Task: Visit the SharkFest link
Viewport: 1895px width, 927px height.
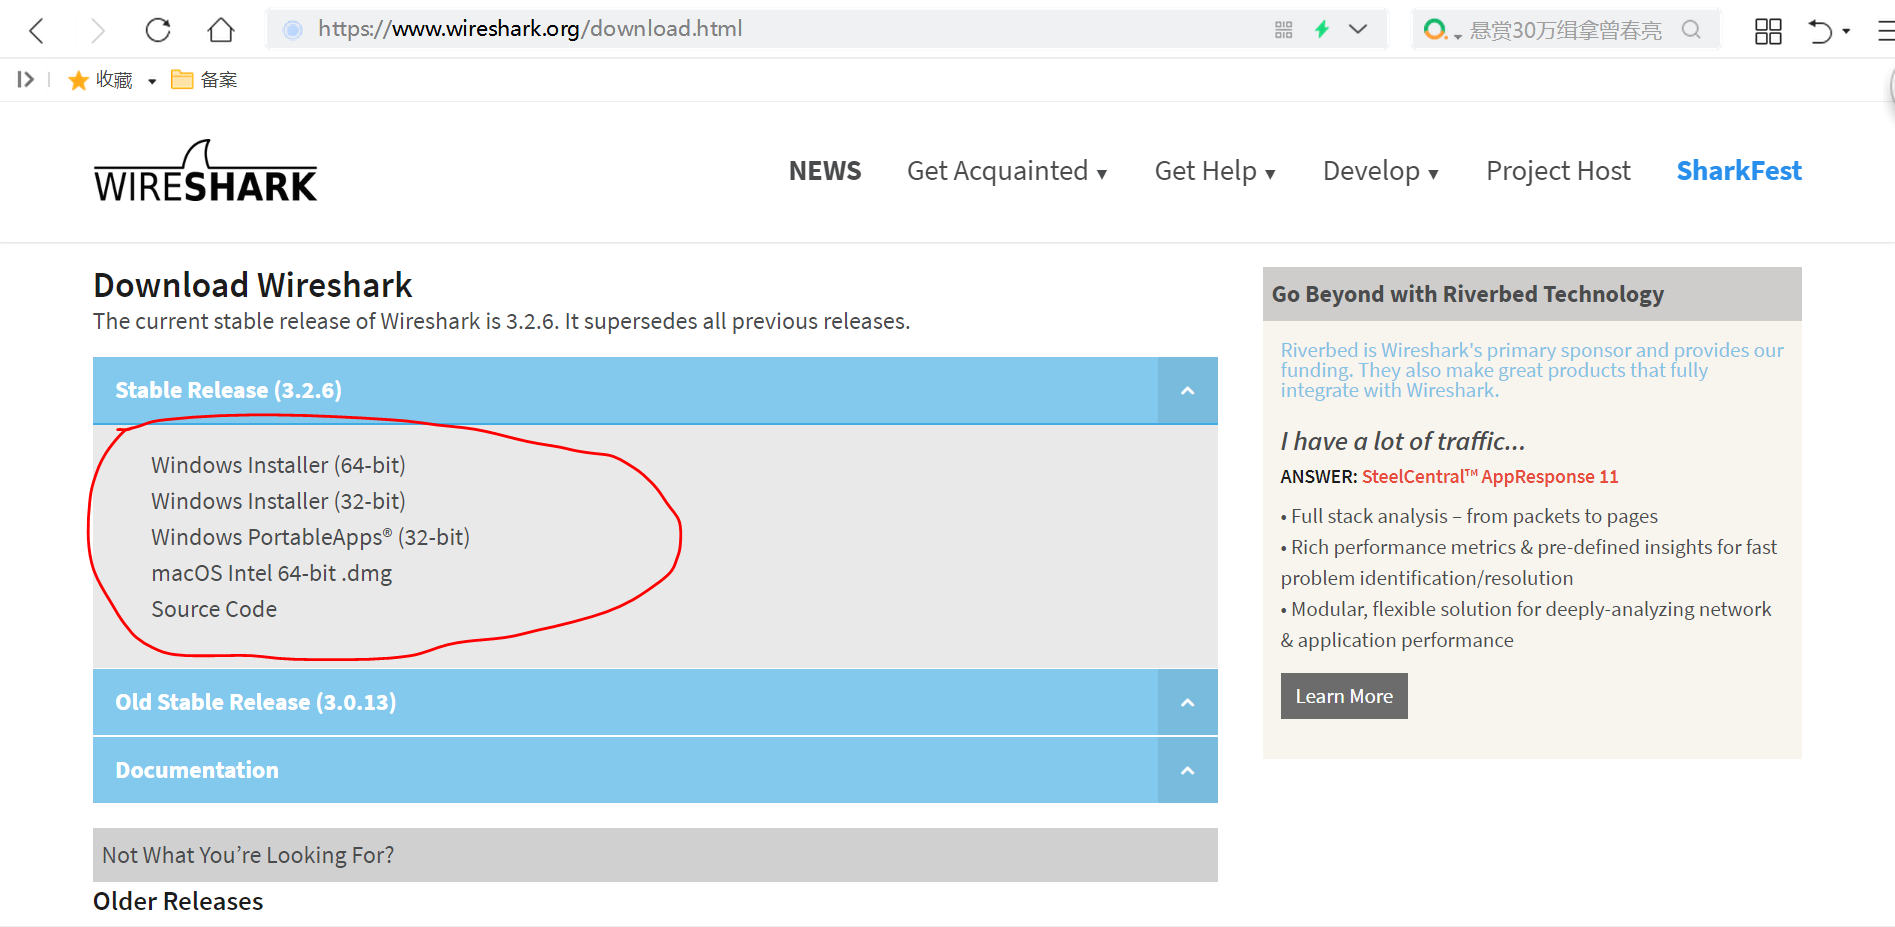Action: click(1739, 171)
